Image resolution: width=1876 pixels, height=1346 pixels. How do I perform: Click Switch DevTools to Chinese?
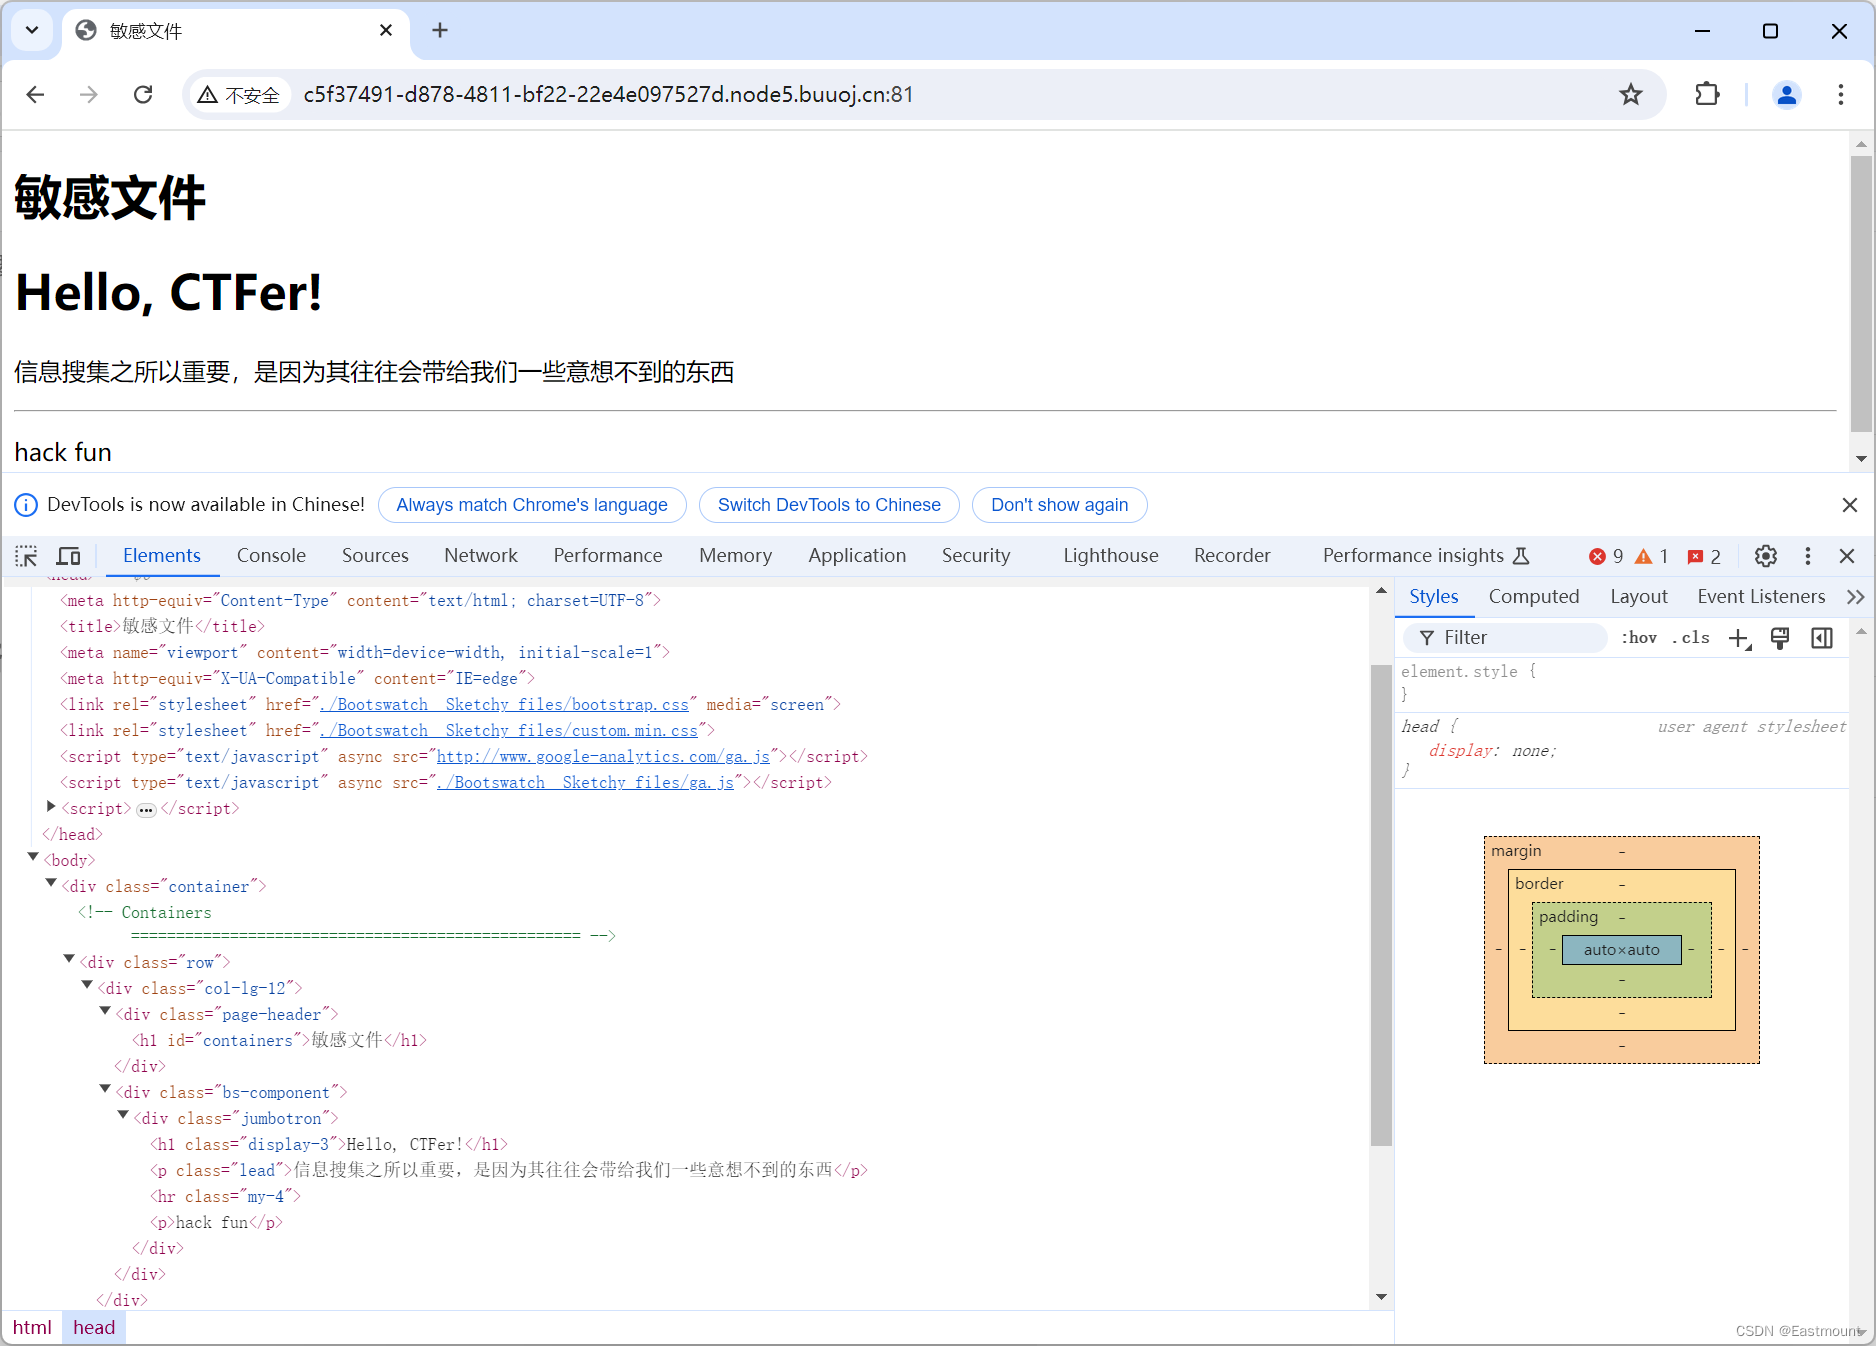[x=829, y=505]
